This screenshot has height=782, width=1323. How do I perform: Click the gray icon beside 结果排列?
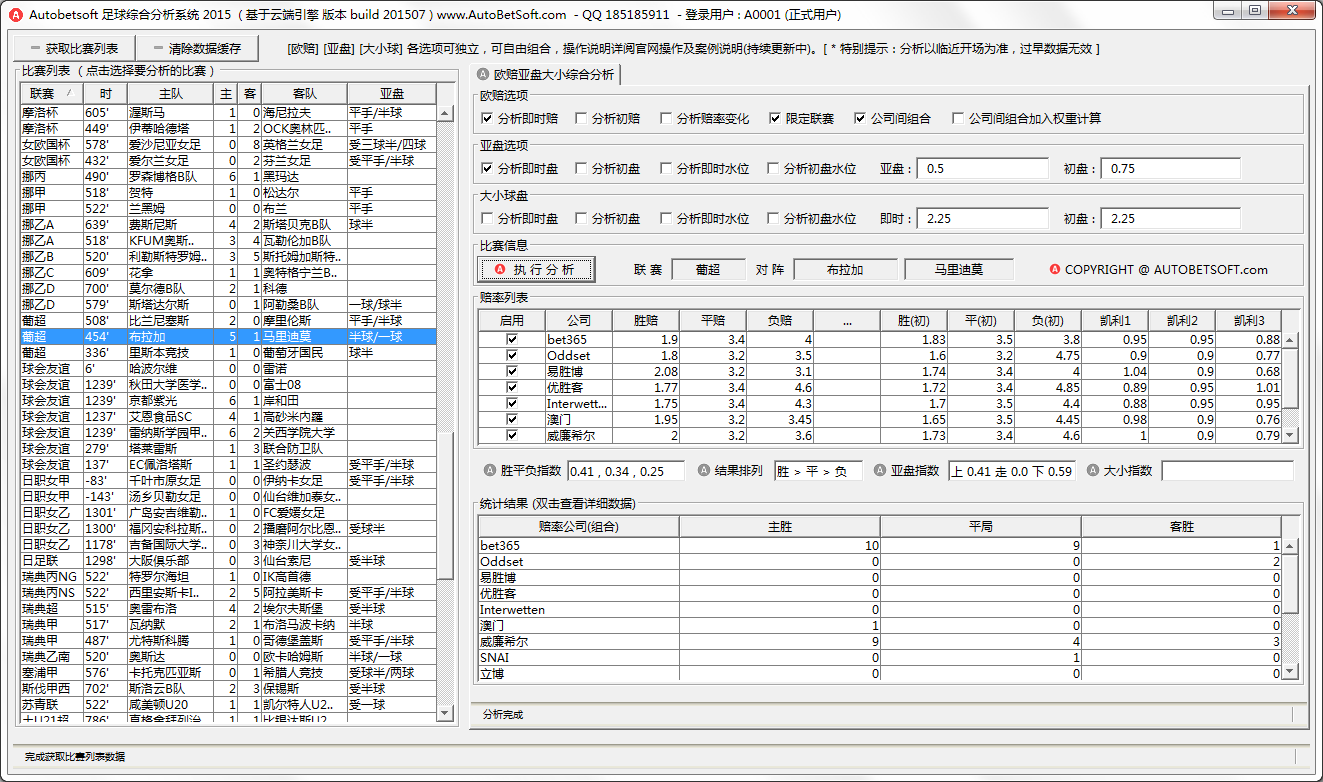pyautogui.click(x=704, y=471)
